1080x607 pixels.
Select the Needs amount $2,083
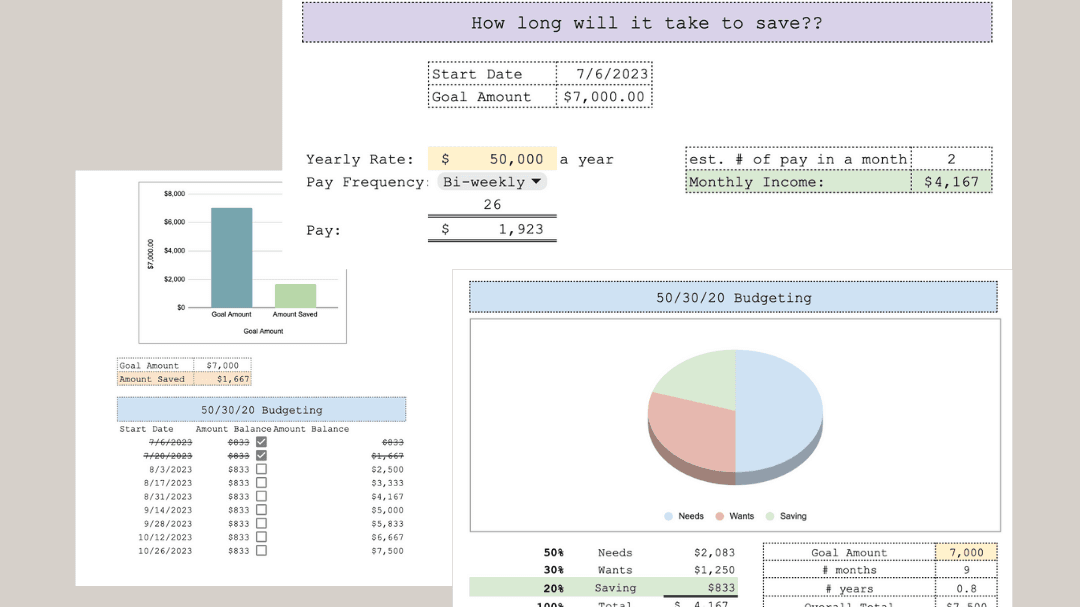(714, 553)
